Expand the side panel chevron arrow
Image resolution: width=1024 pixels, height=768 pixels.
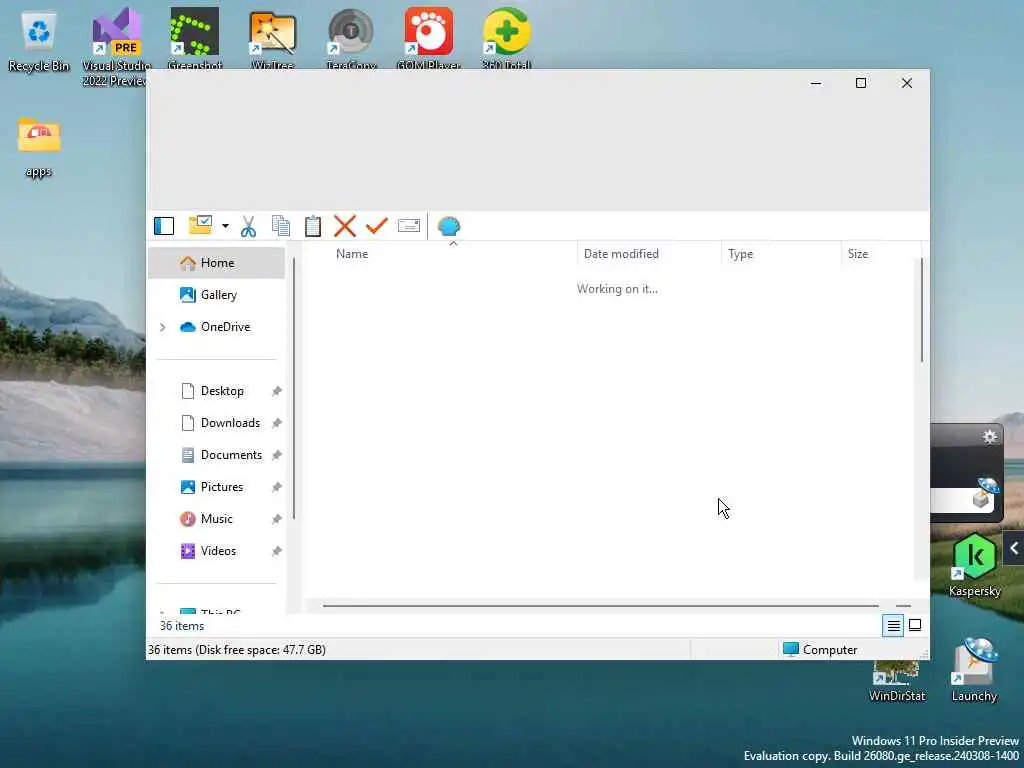(1014, 549)
